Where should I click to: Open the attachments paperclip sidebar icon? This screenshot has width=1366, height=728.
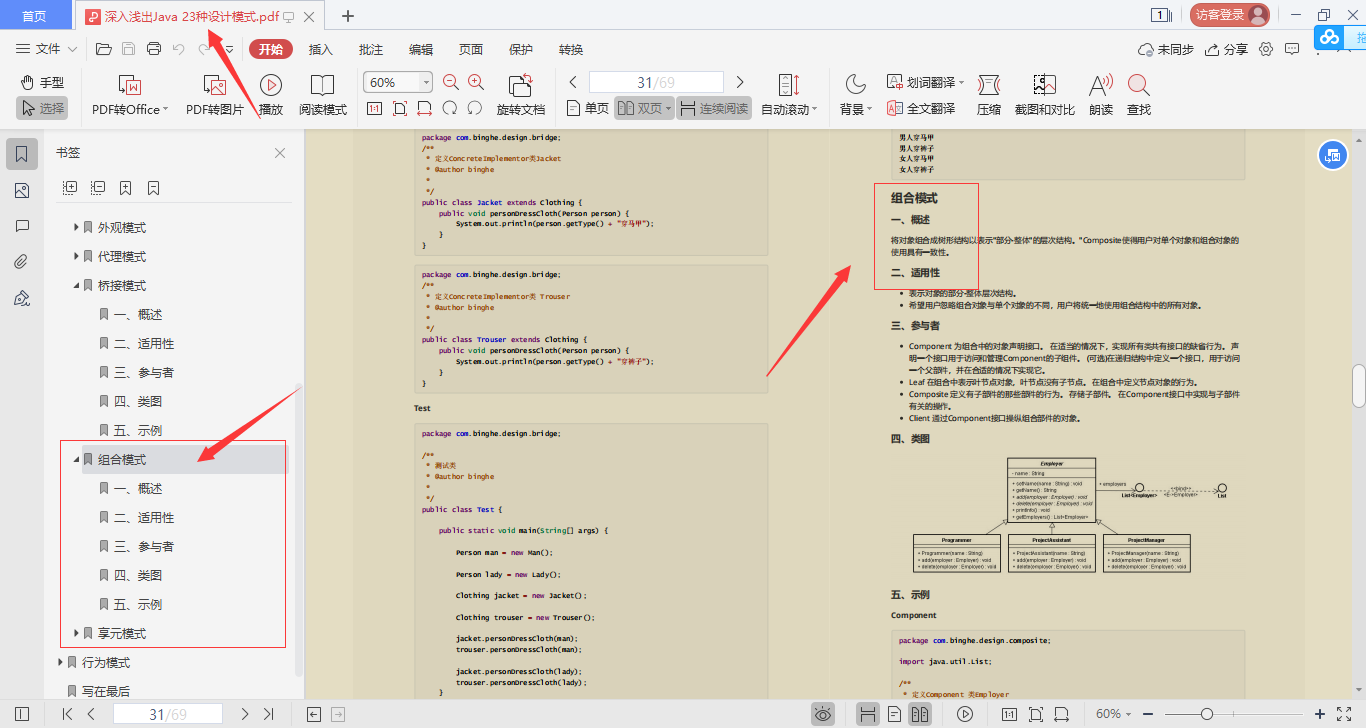[x=22, y=262]
